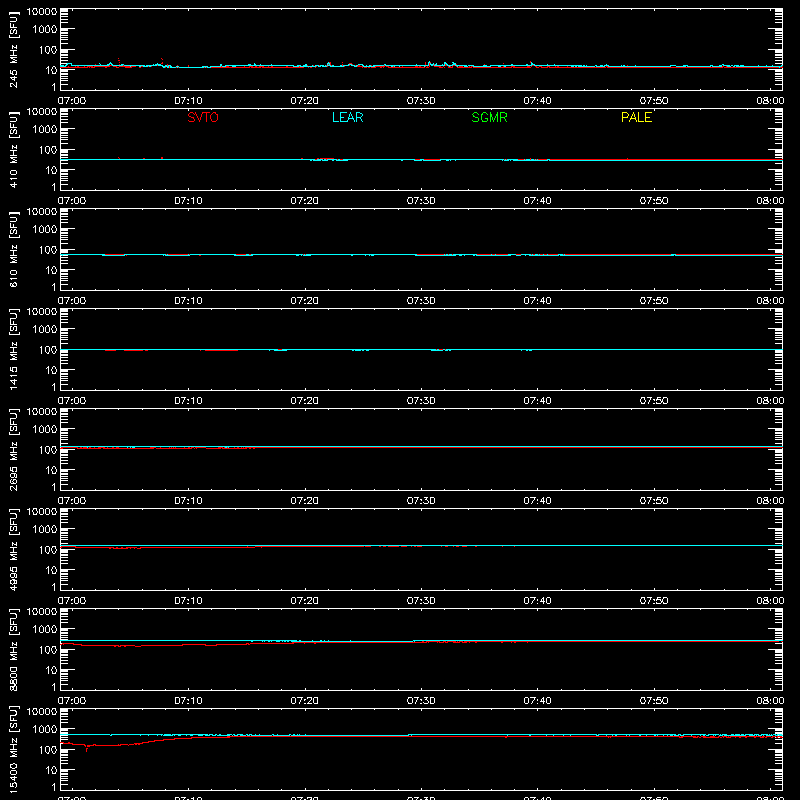Click 07:30 tick label under 245 MHz plot

(x=421, y=101)
